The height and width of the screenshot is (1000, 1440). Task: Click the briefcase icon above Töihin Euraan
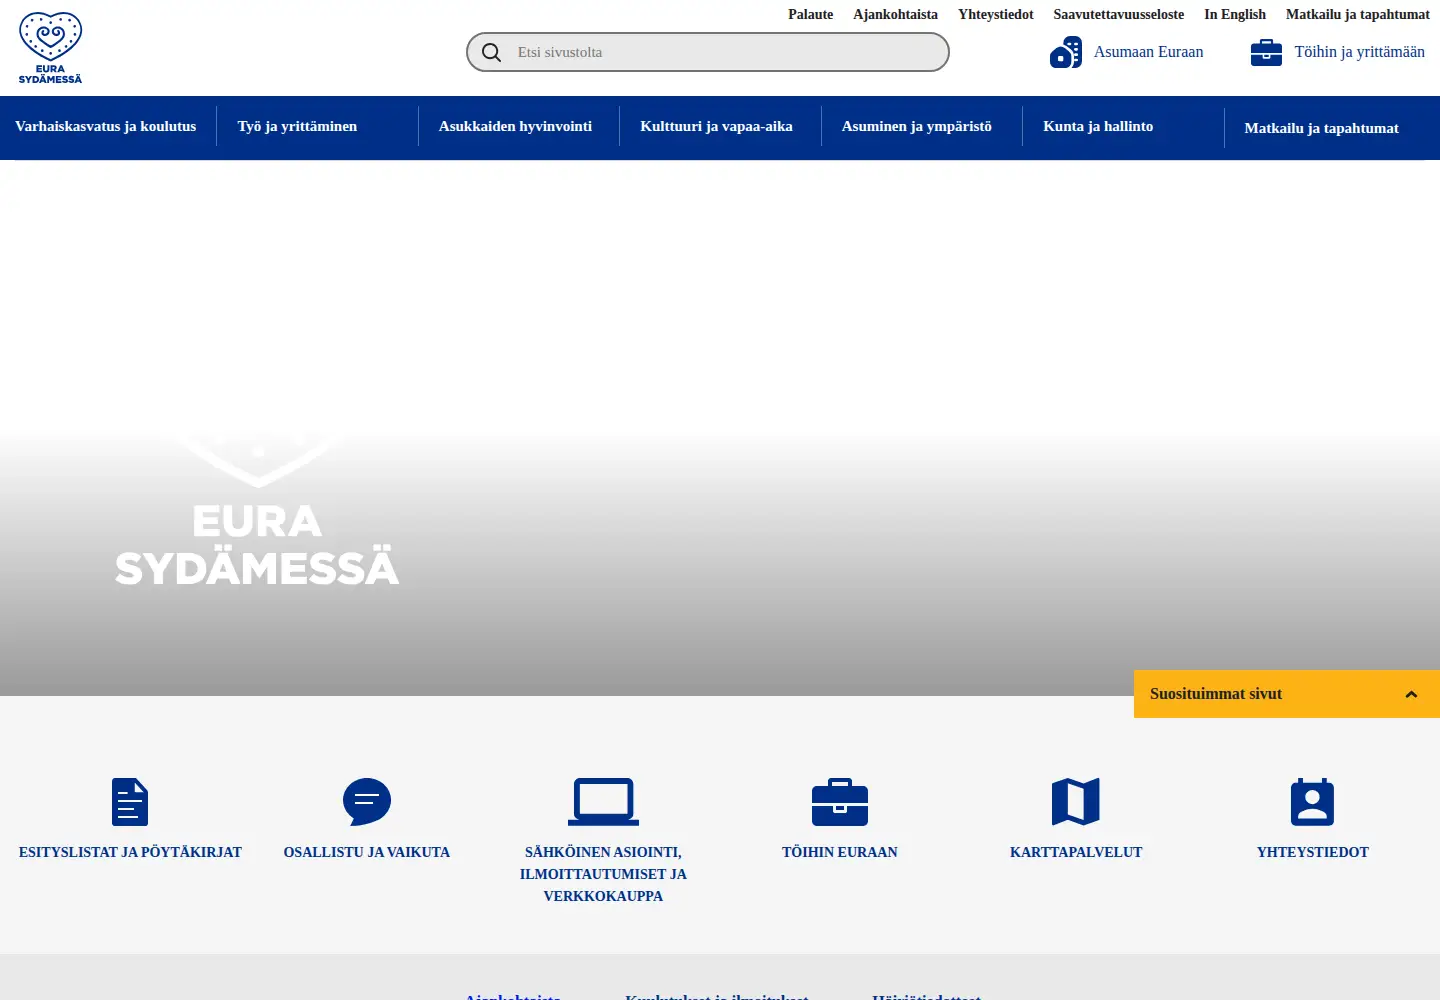[x=840, y=802]
